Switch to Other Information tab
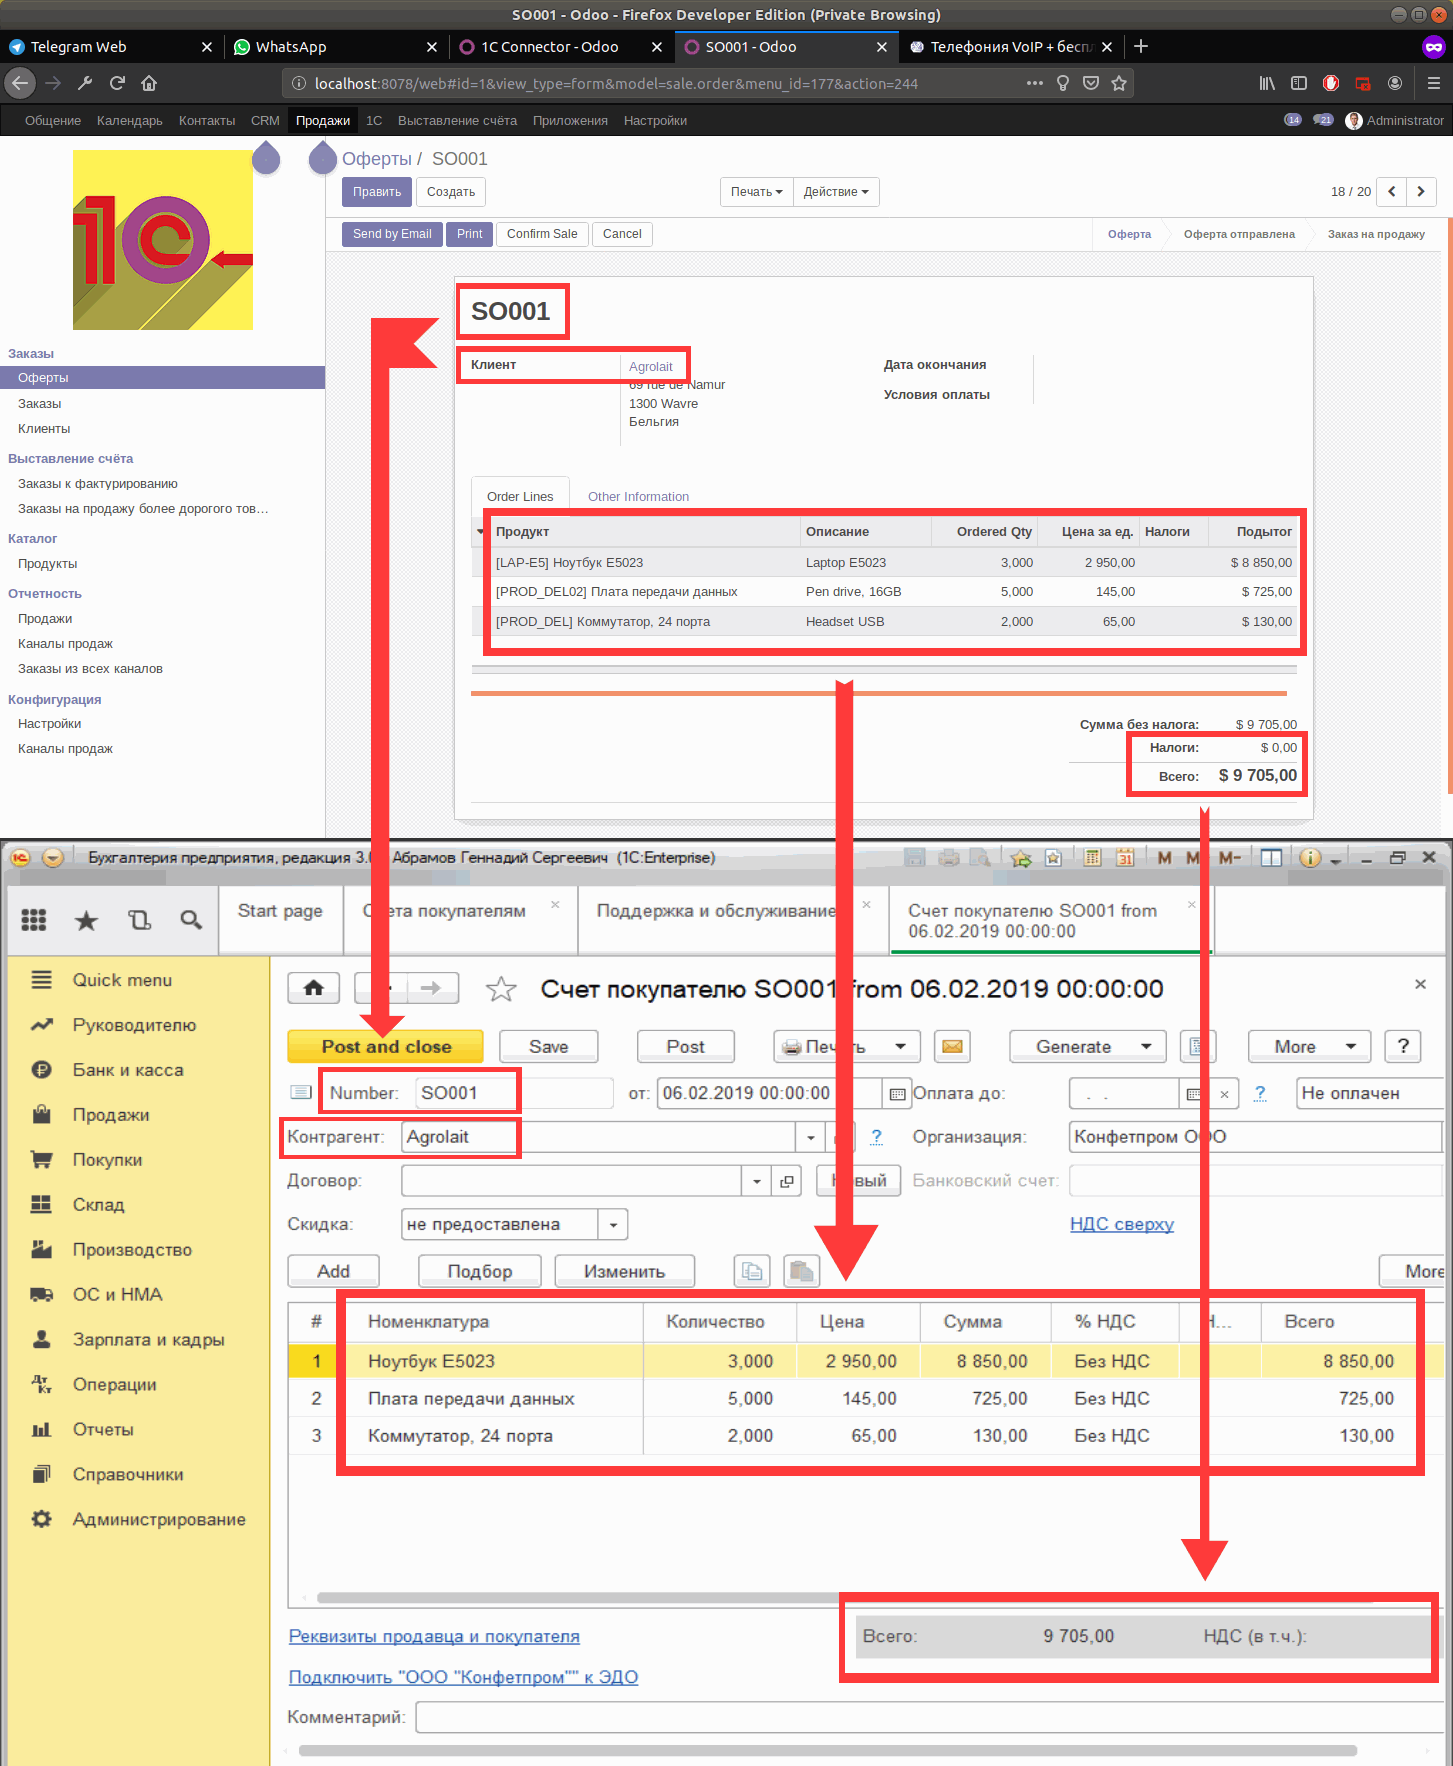 [x=638, y=496]
